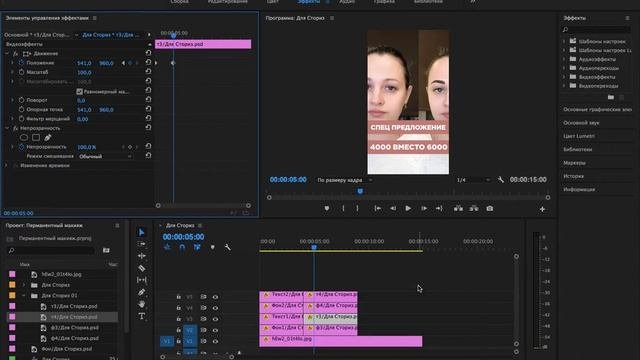The height and width of the screenshot is (360, 640).
Task: Create elliptical mask under Непрозрачность
Action: pos(24,138)
